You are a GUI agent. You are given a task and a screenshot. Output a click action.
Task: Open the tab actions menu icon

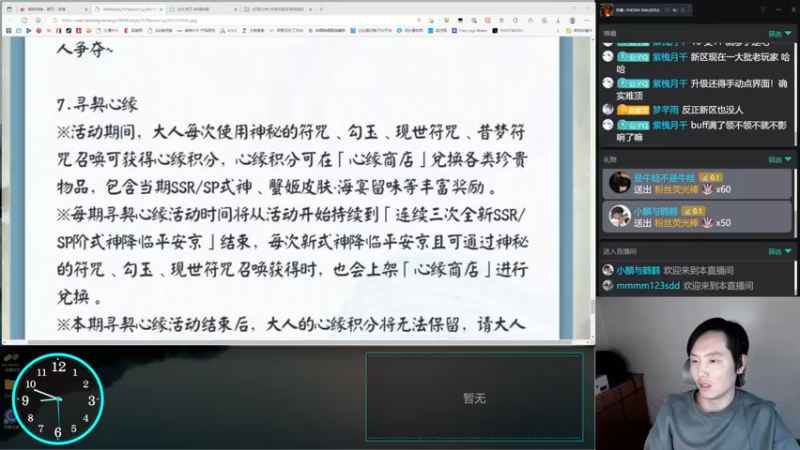click(10, 9)
